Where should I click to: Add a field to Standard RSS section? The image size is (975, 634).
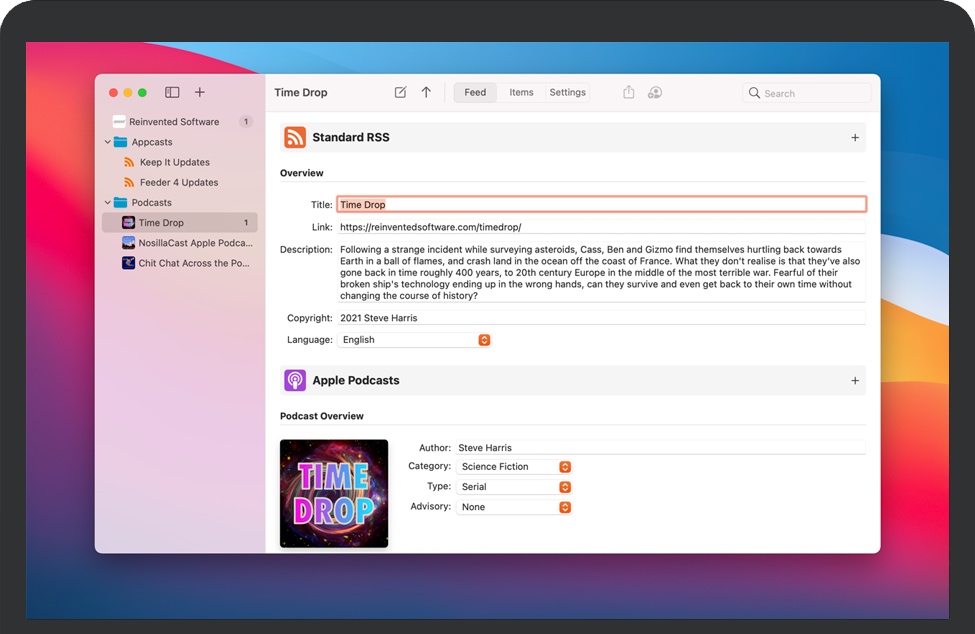click(855, 138)
